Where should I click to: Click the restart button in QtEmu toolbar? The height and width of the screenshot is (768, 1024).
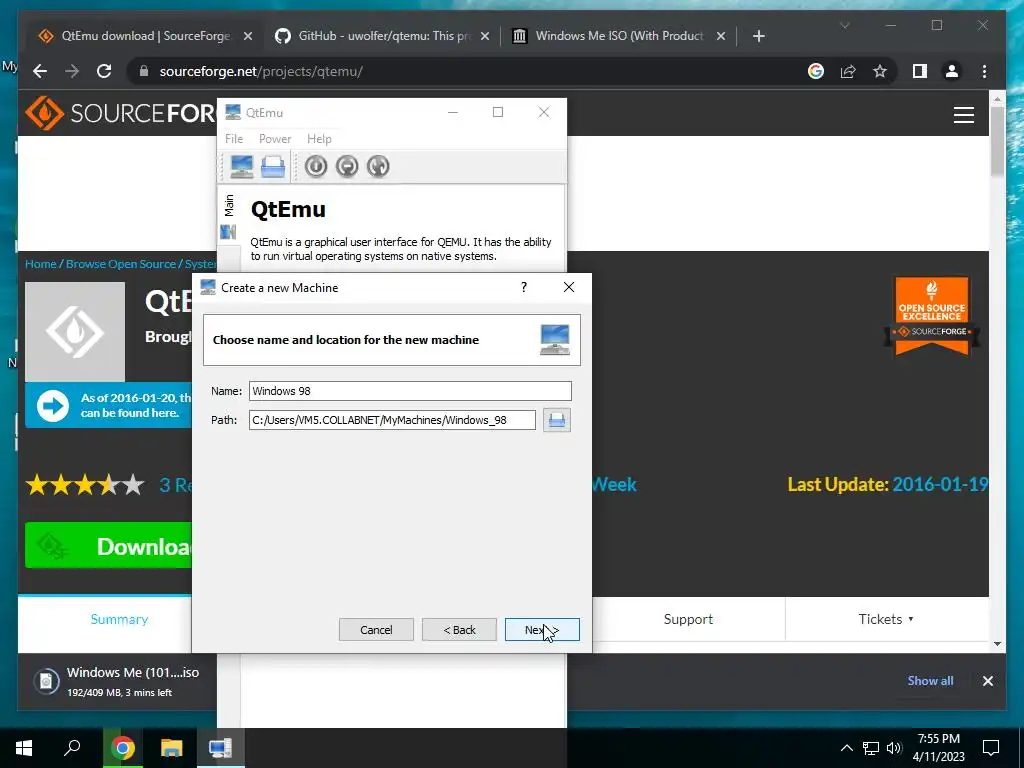[x=378, y=167]
